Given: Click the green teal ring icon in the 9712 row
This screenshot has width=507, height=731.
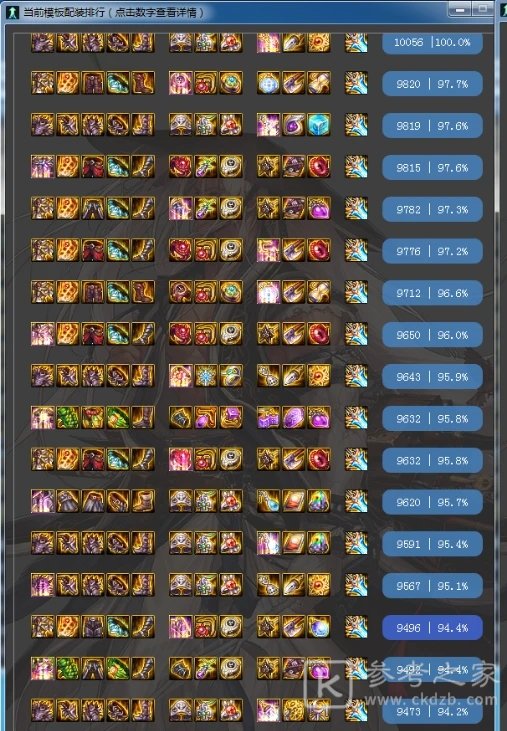Looking at the screenshot, I should pos(231,292).
